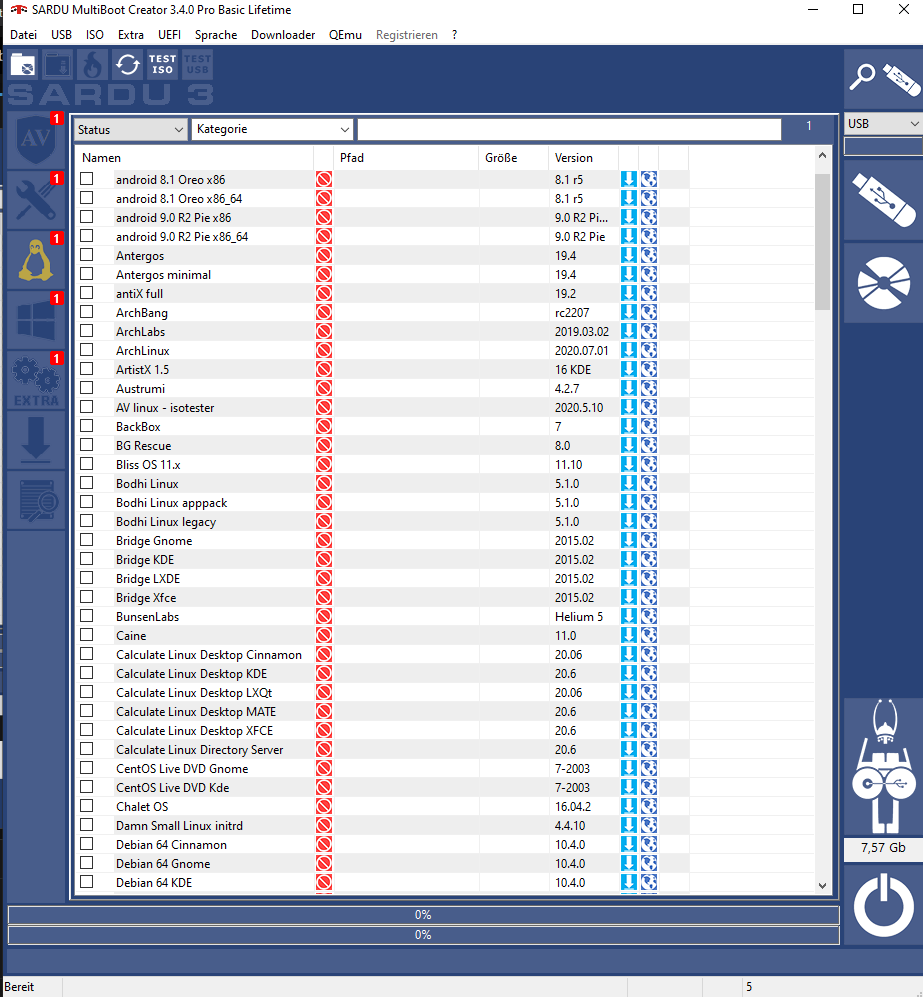Enable the Austrumi checkbox

tap(87, 388)
